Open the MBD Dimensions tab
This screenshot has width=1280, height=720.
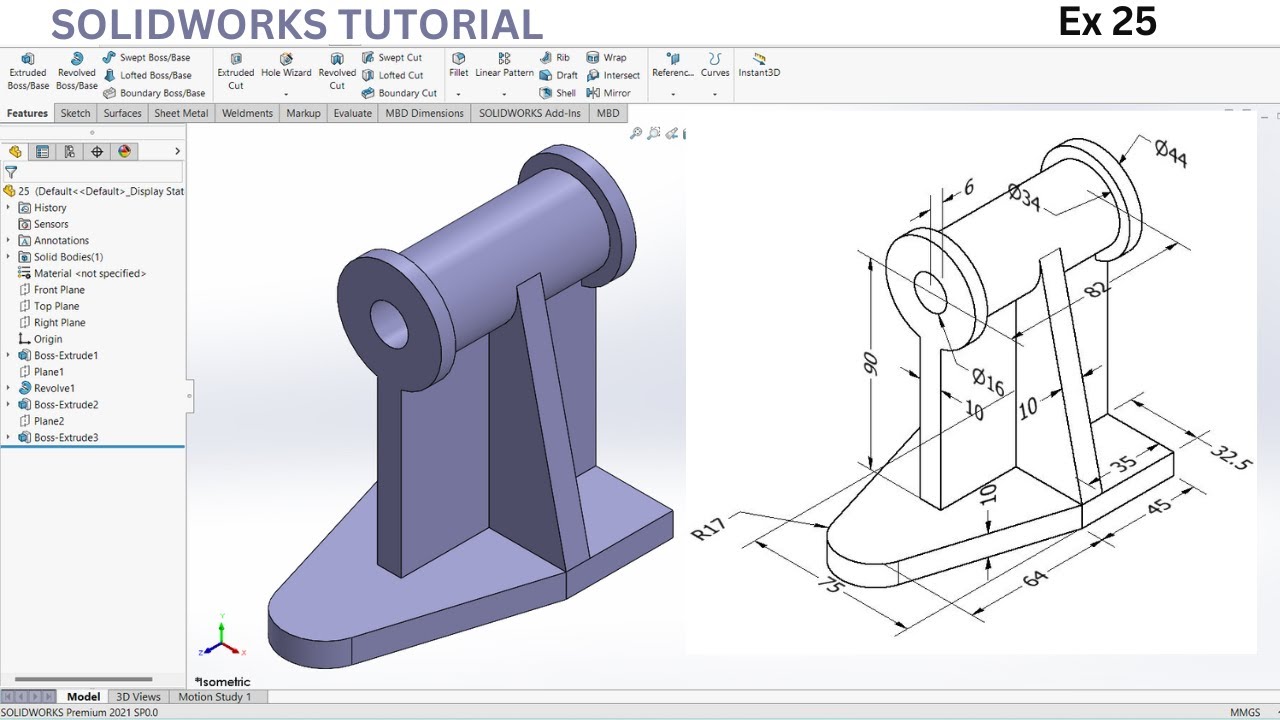pos(425,113)
